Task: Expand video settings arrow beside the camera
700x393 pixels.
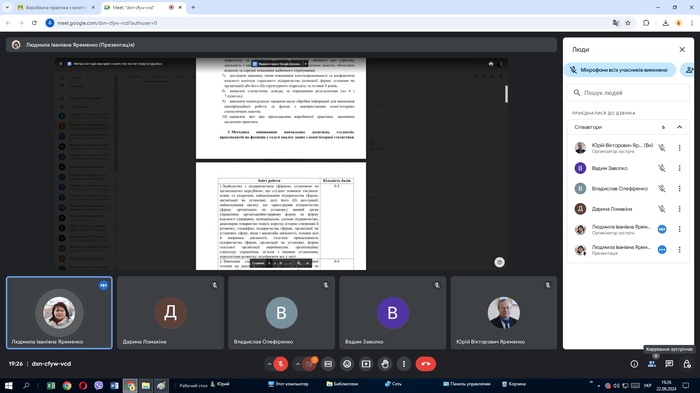Action: [298, 364]
